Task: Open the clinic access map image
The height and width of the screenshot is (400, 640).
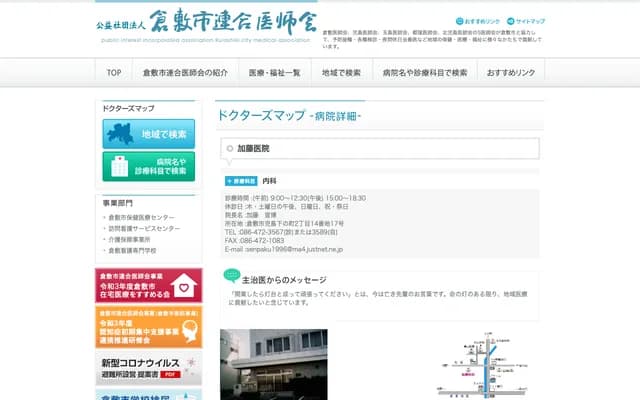Action: tap(483, 365)
